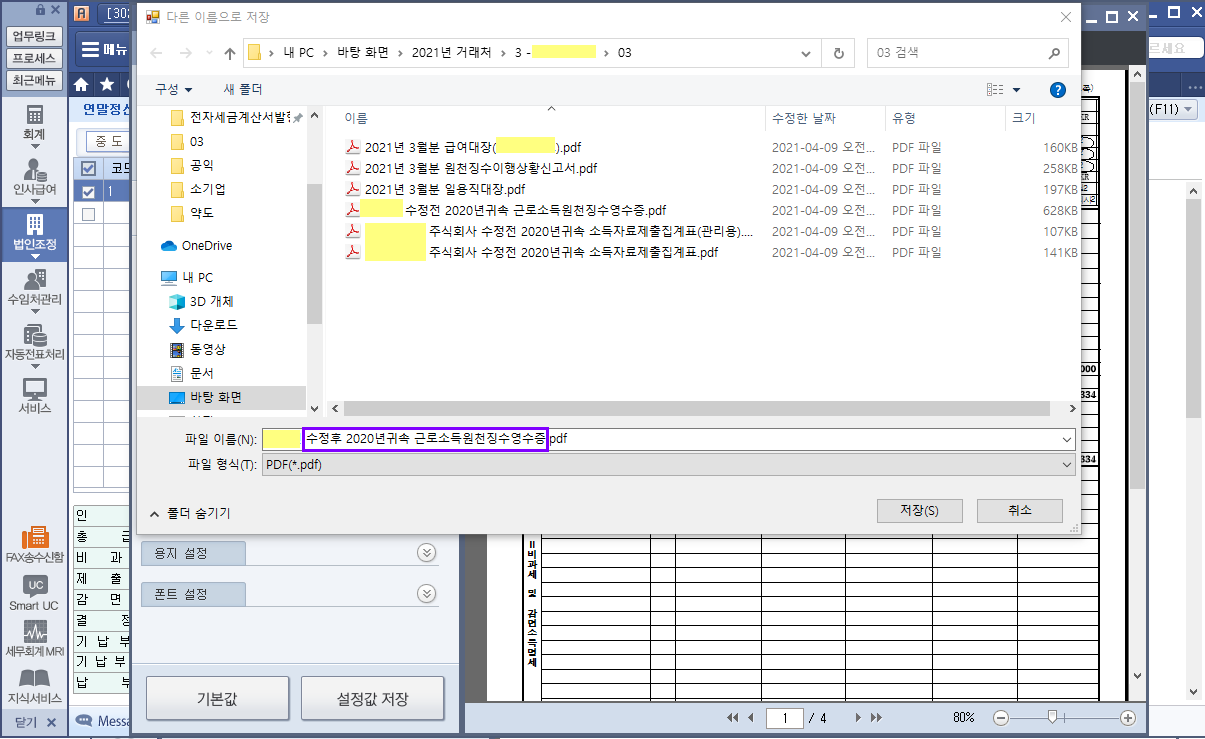The height and width of the screenshot is (739, 1205).
Task: Click the help question mark icon
Action: (1057, 90)
